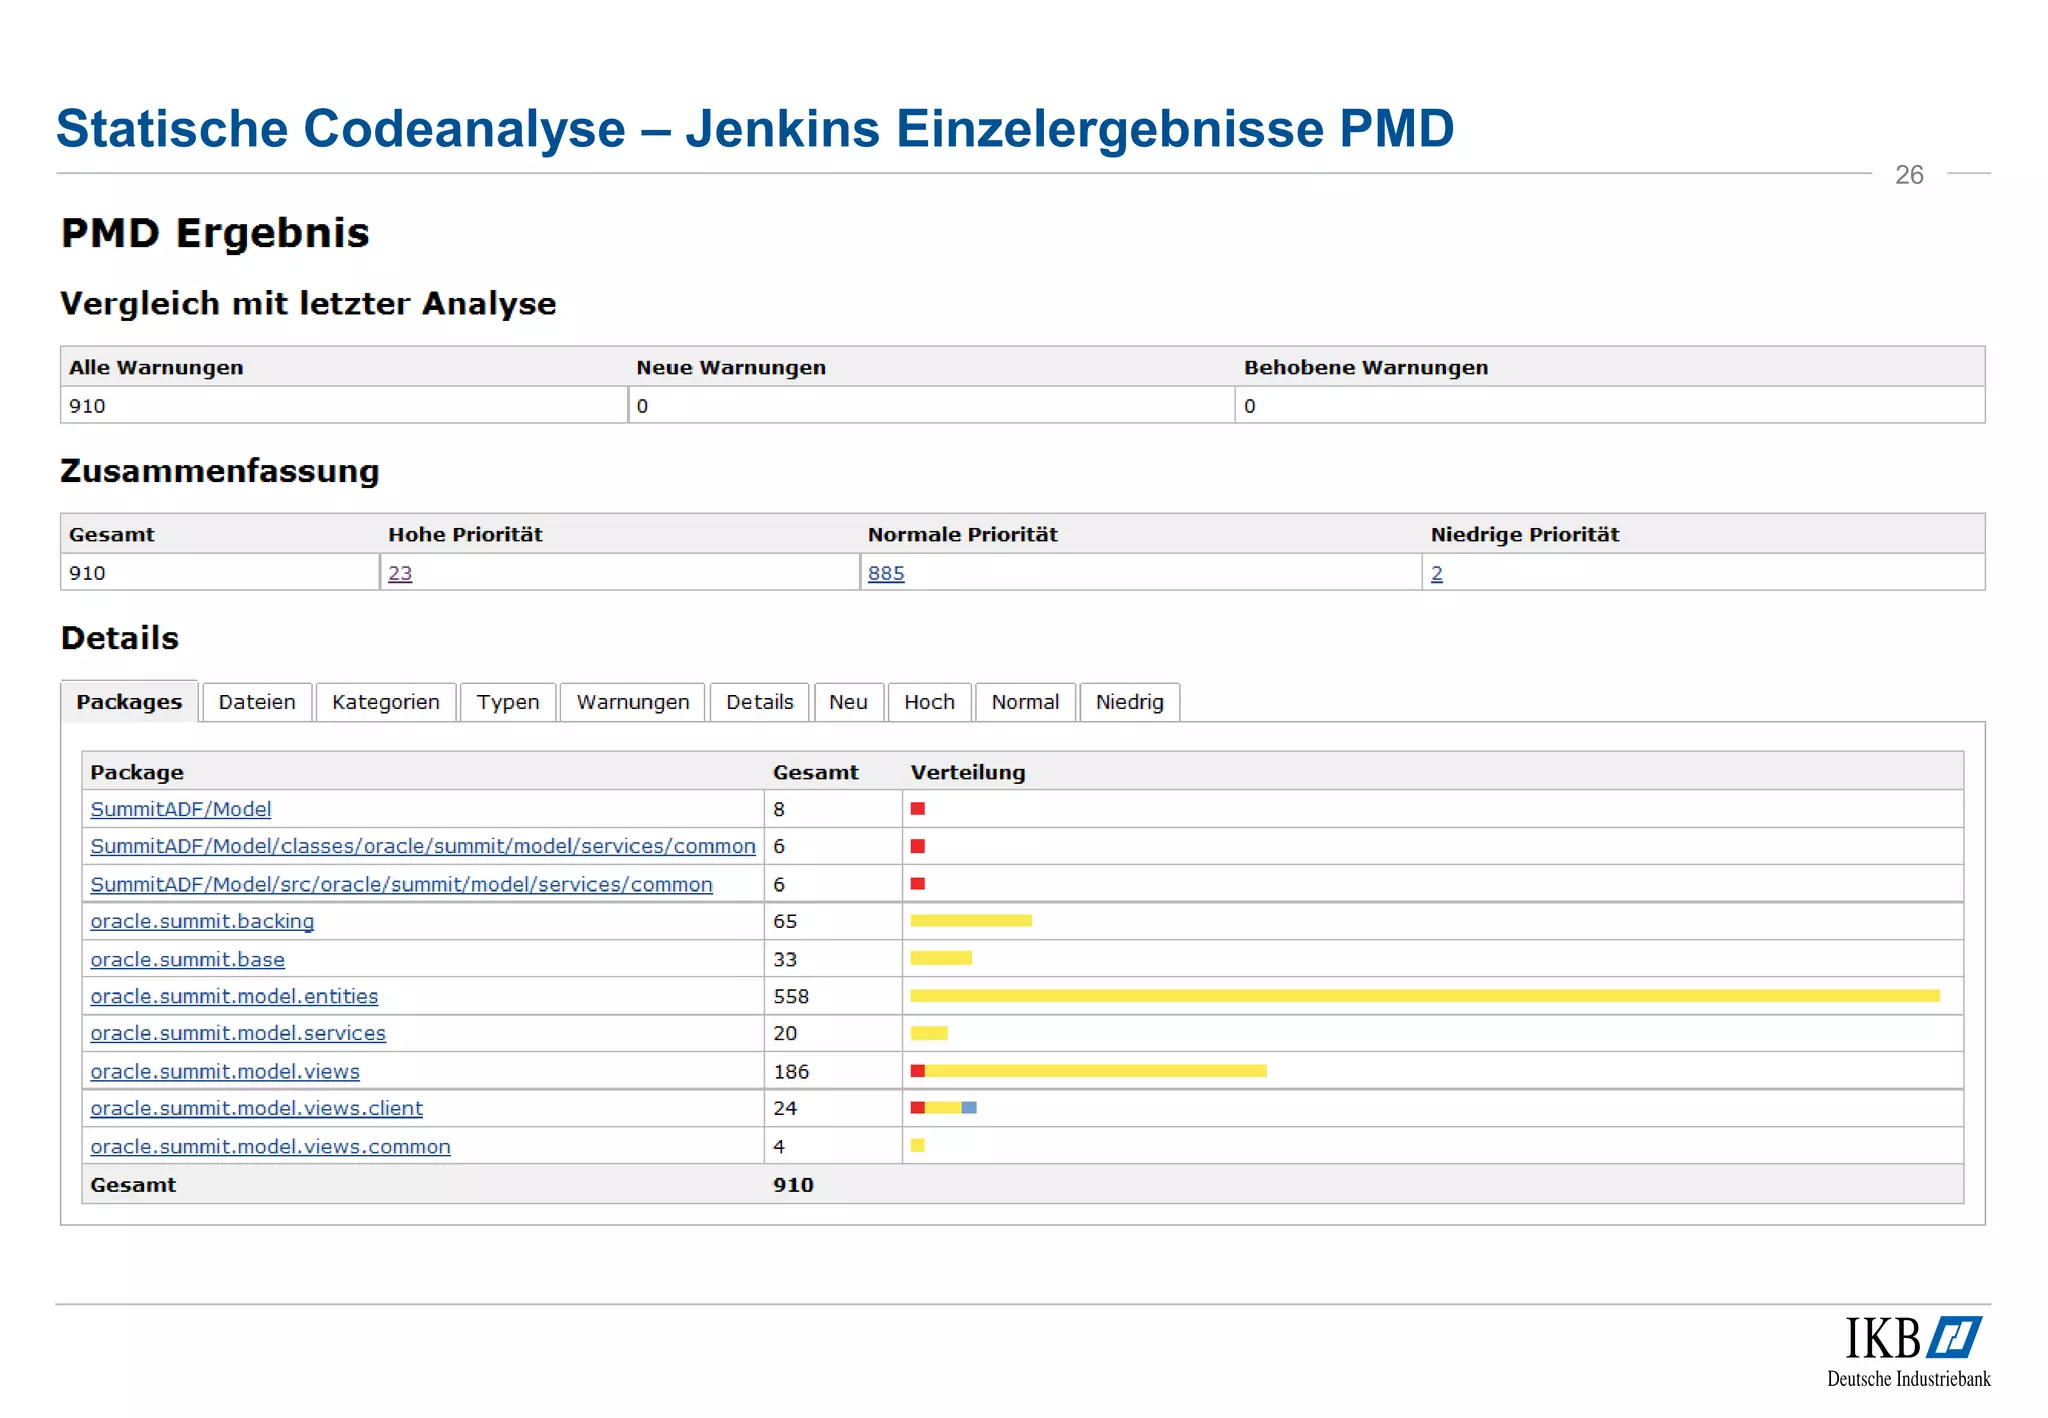Open low priority warnings link 2
The width and height of the screenshot is (2048, 1418).
tap(1437, 573)
